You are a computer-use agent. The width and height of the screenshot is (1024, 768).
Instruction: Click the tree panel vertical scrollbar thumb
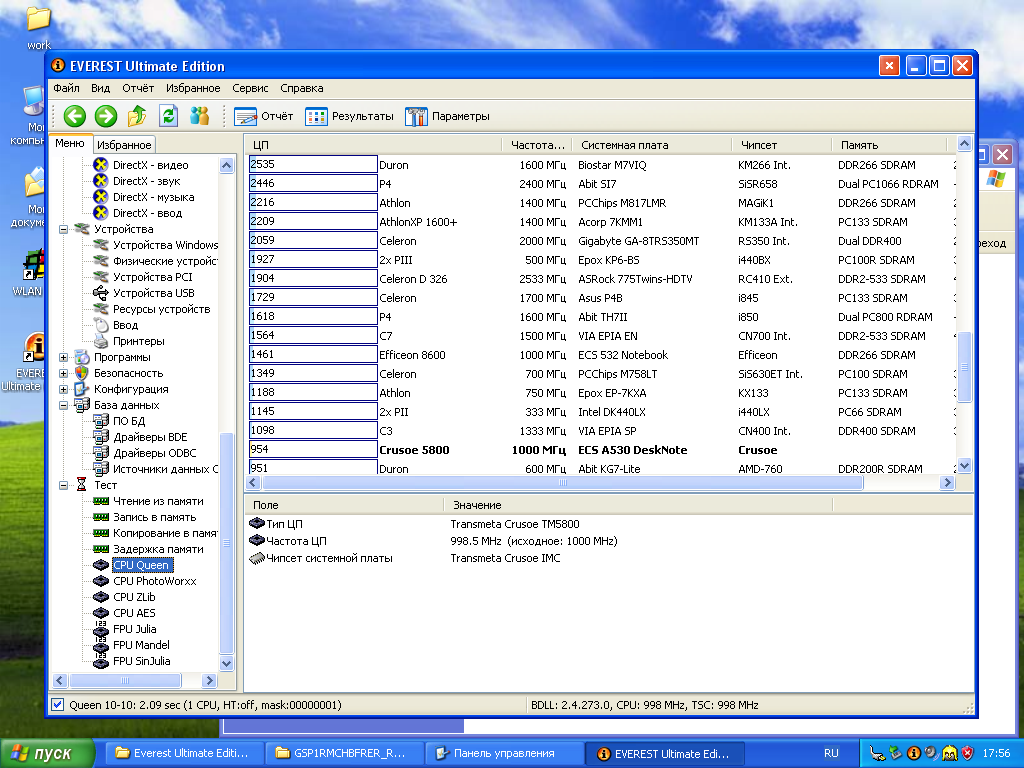click(x=227, y=543)
